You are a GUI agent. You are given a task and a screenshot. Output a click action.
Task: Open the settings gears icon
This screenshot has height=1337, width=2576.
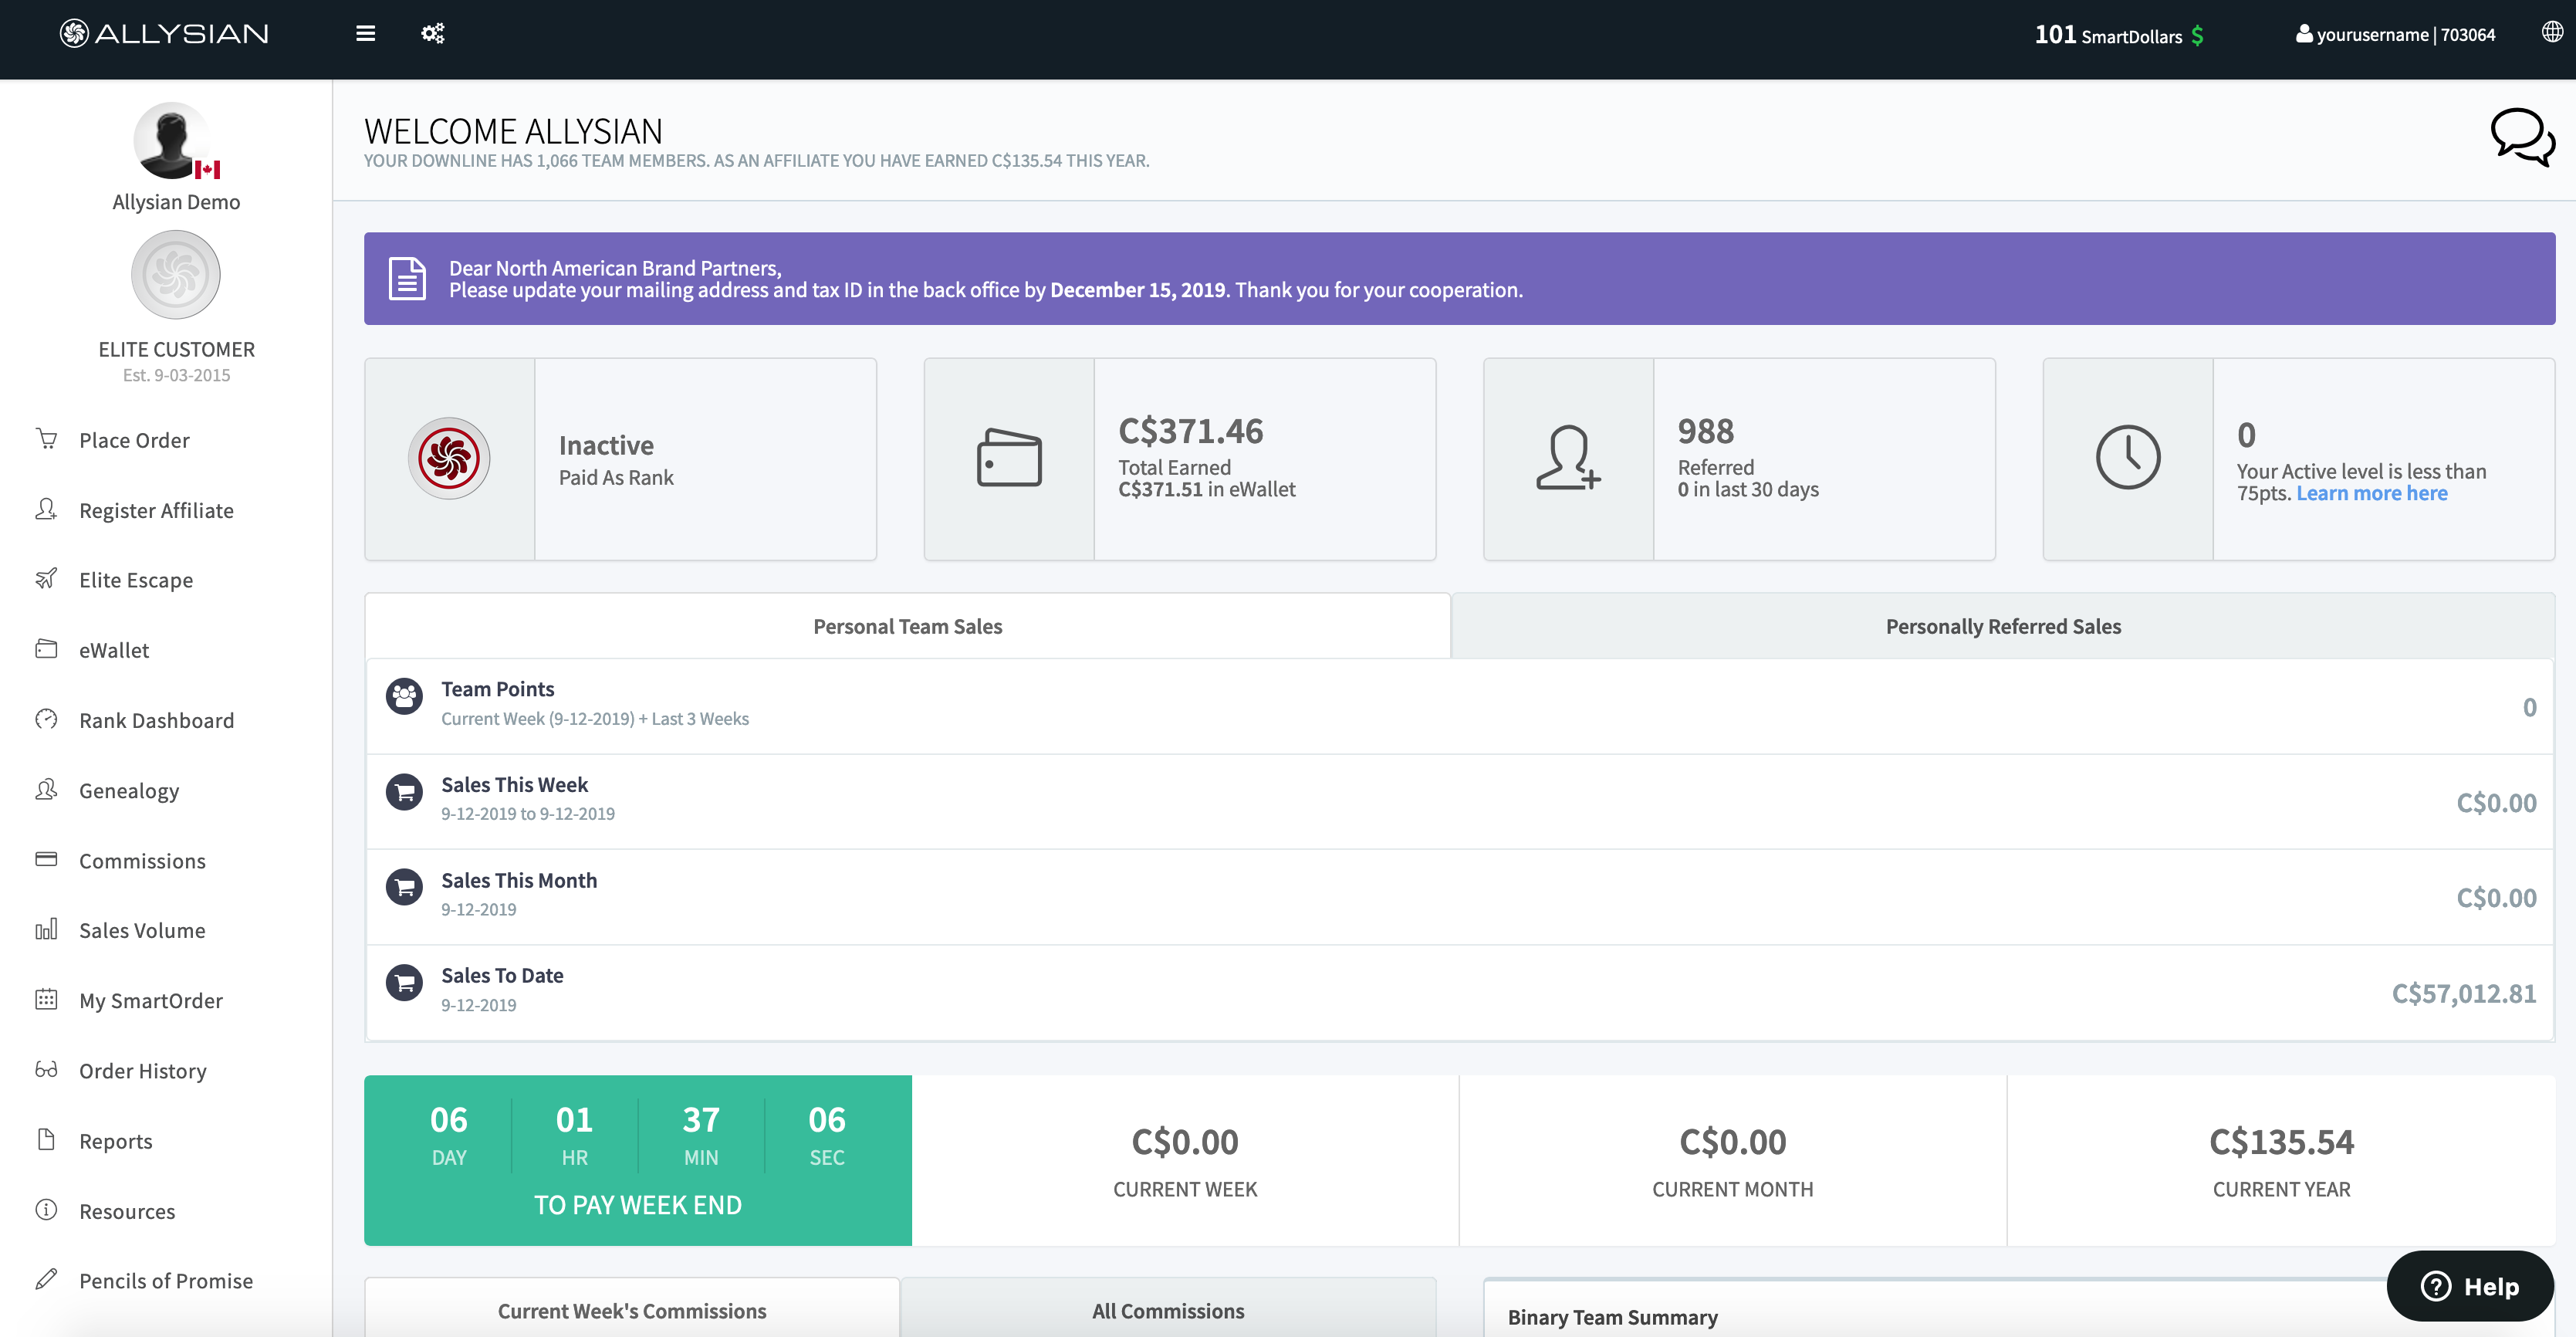[433, 34]
